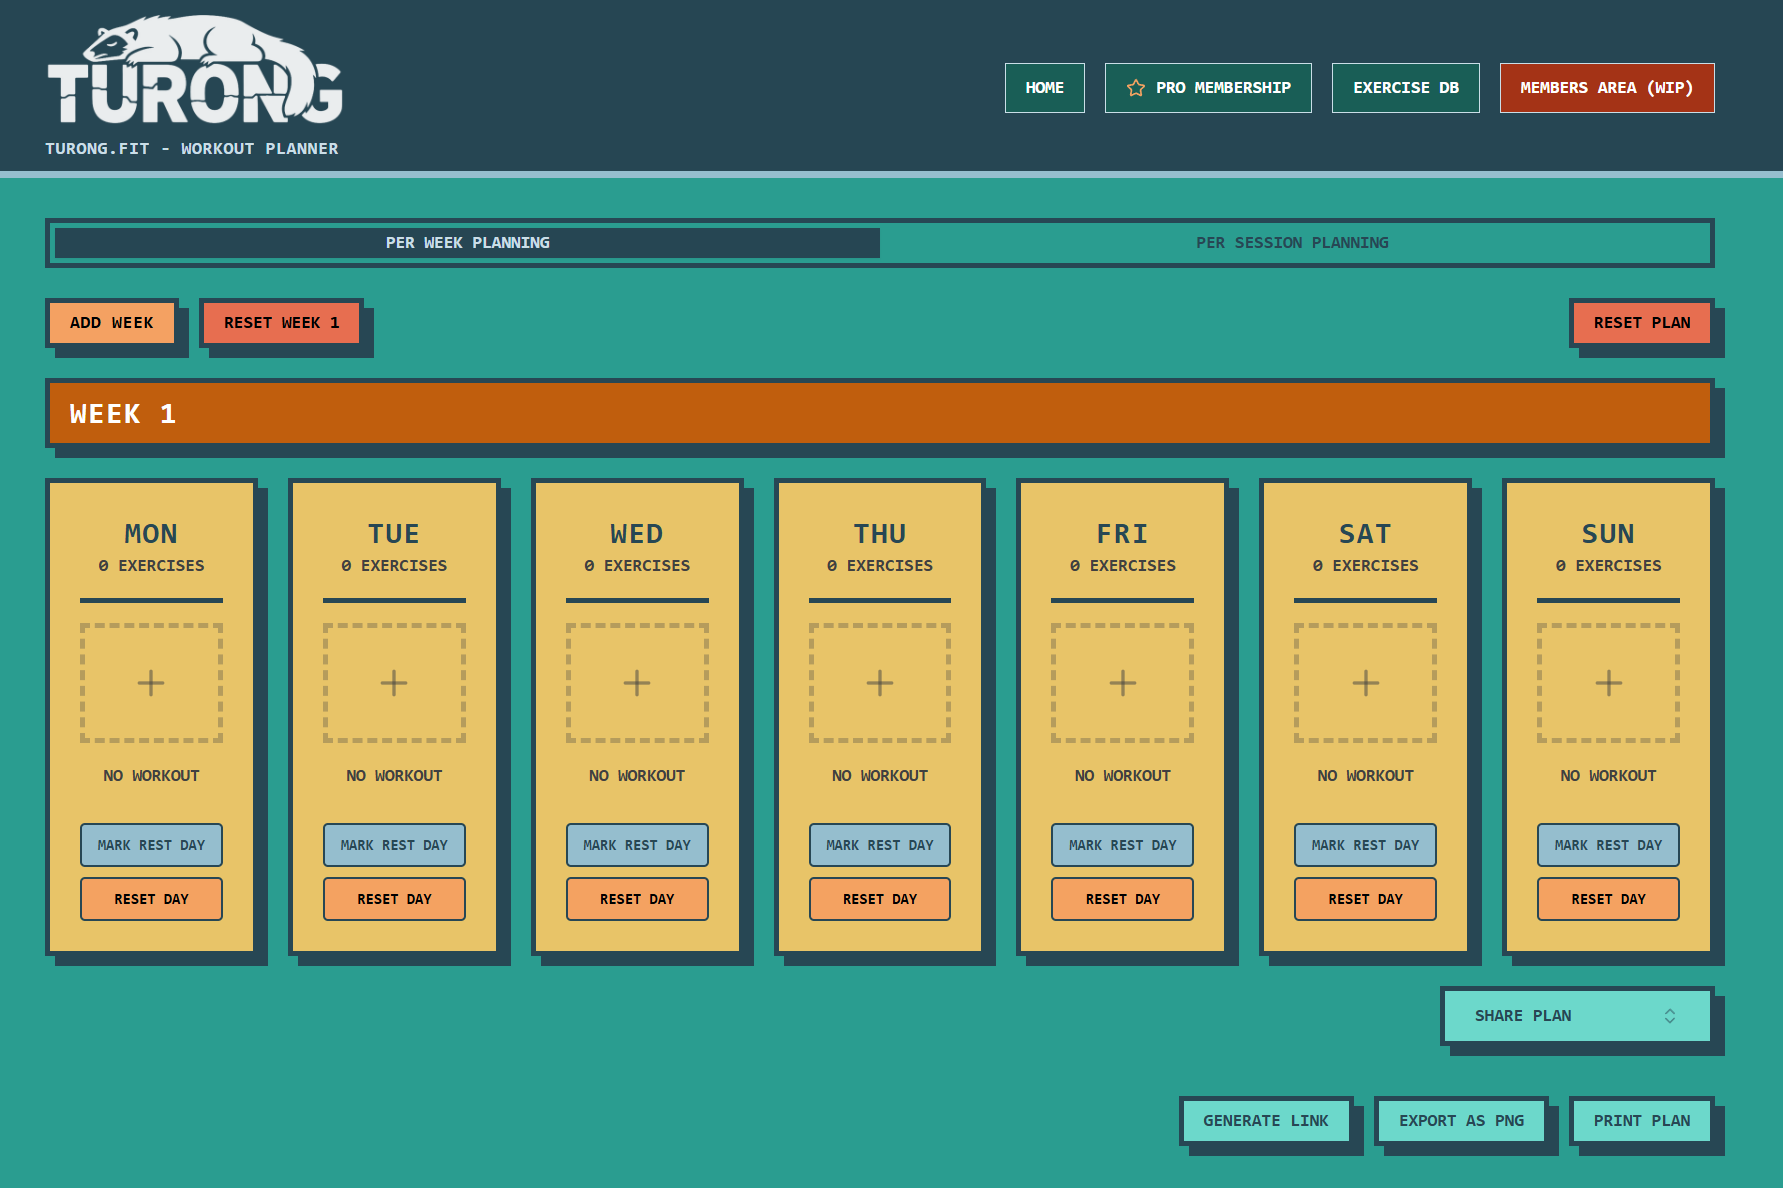Image resolution: width=1783 pixels, height=1188 pixels.
Task: Select the Per Week Planning tab
Action: point(467,243)
